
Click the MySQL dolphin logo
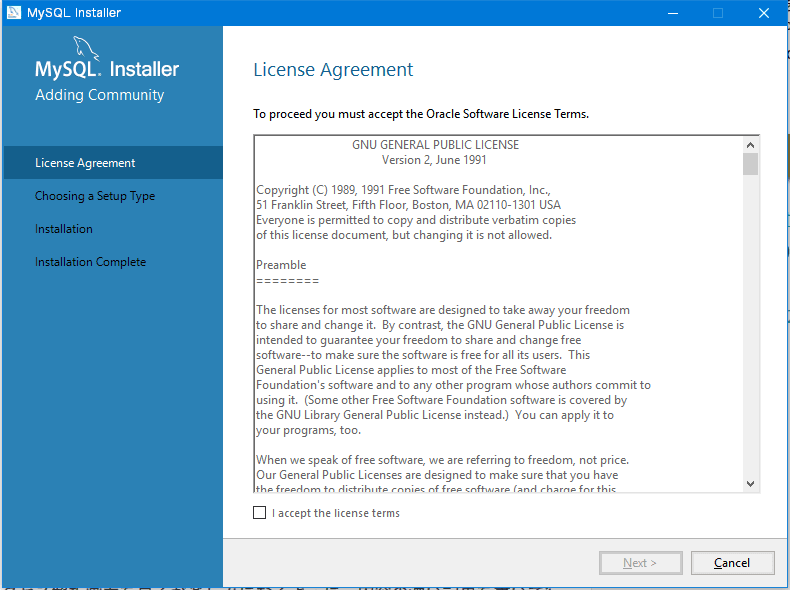(x=87, y=49)
